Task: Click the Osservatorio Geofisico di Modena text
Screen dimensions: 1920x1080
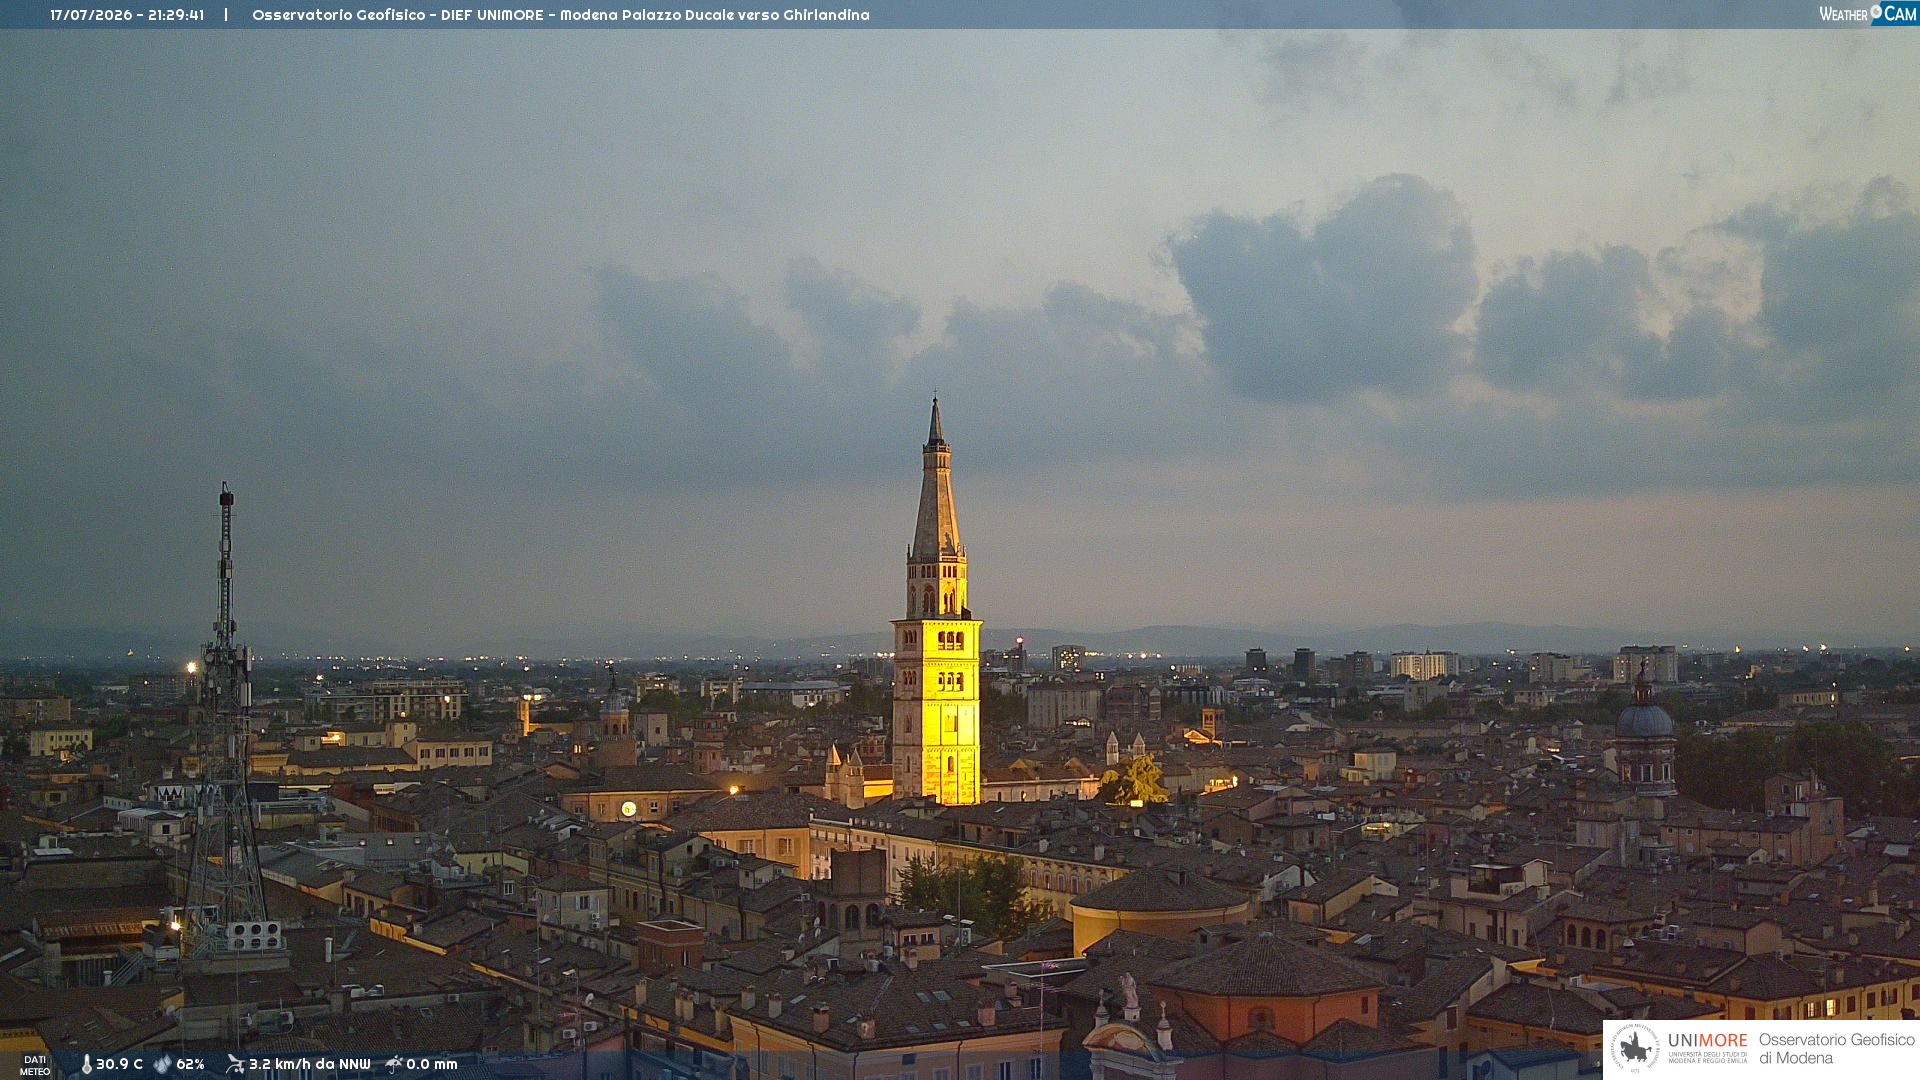Action: [x=1836, y=1049]
